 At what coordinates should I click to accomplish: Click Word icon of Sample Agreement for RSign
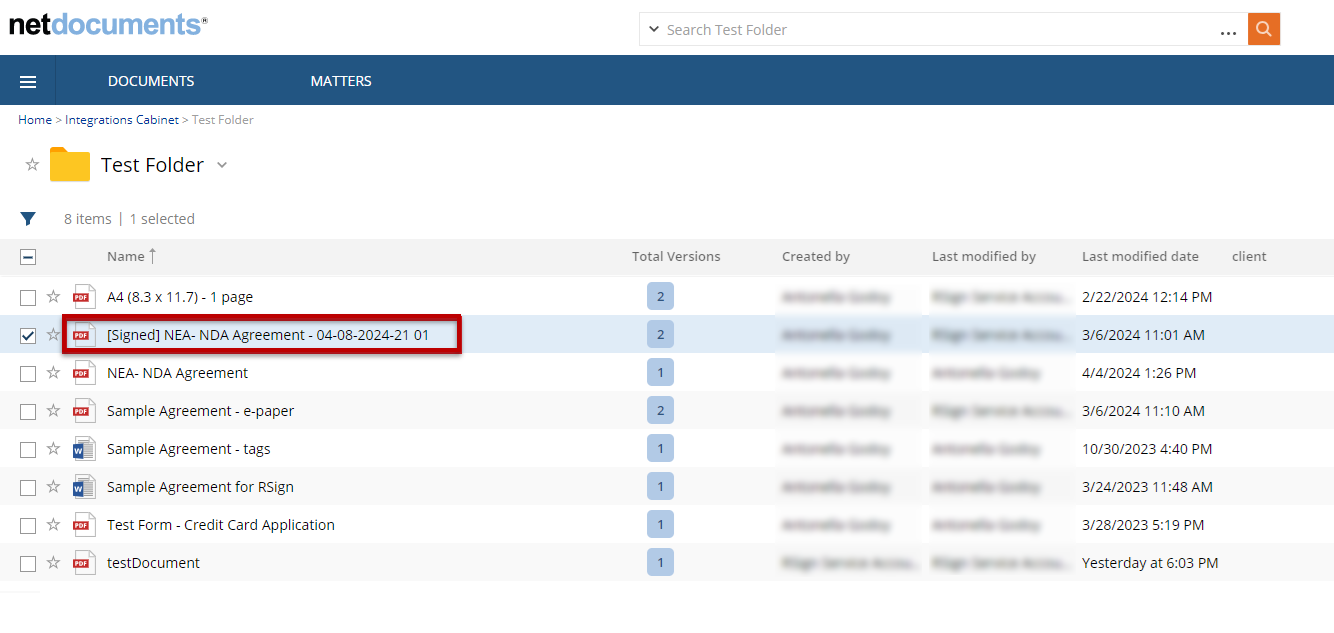point(84,487)
